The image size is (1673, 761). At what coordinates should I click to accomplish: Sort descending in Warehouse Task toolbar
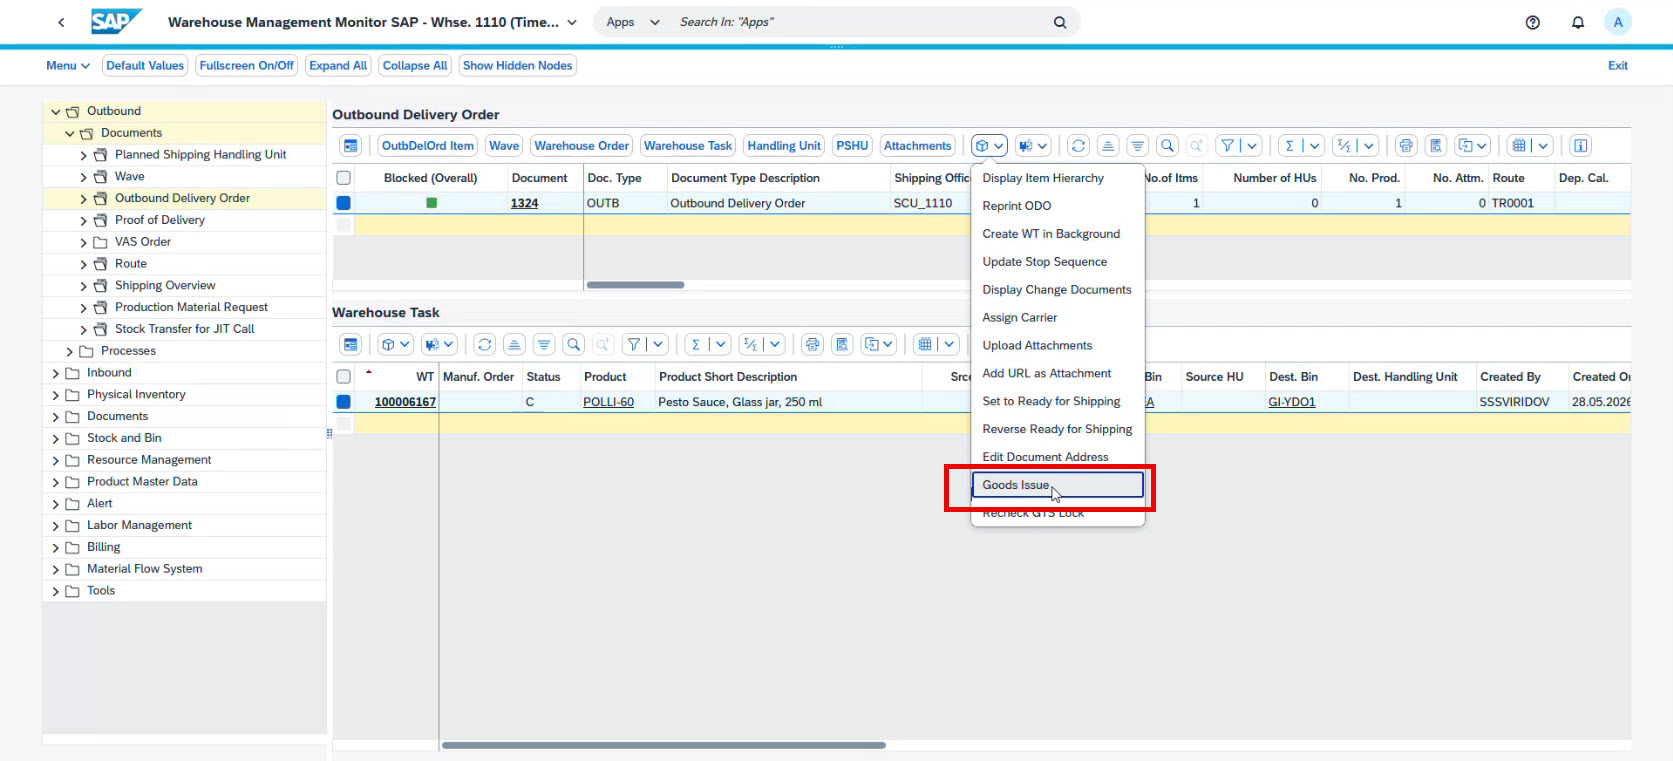tap(544, 345)
